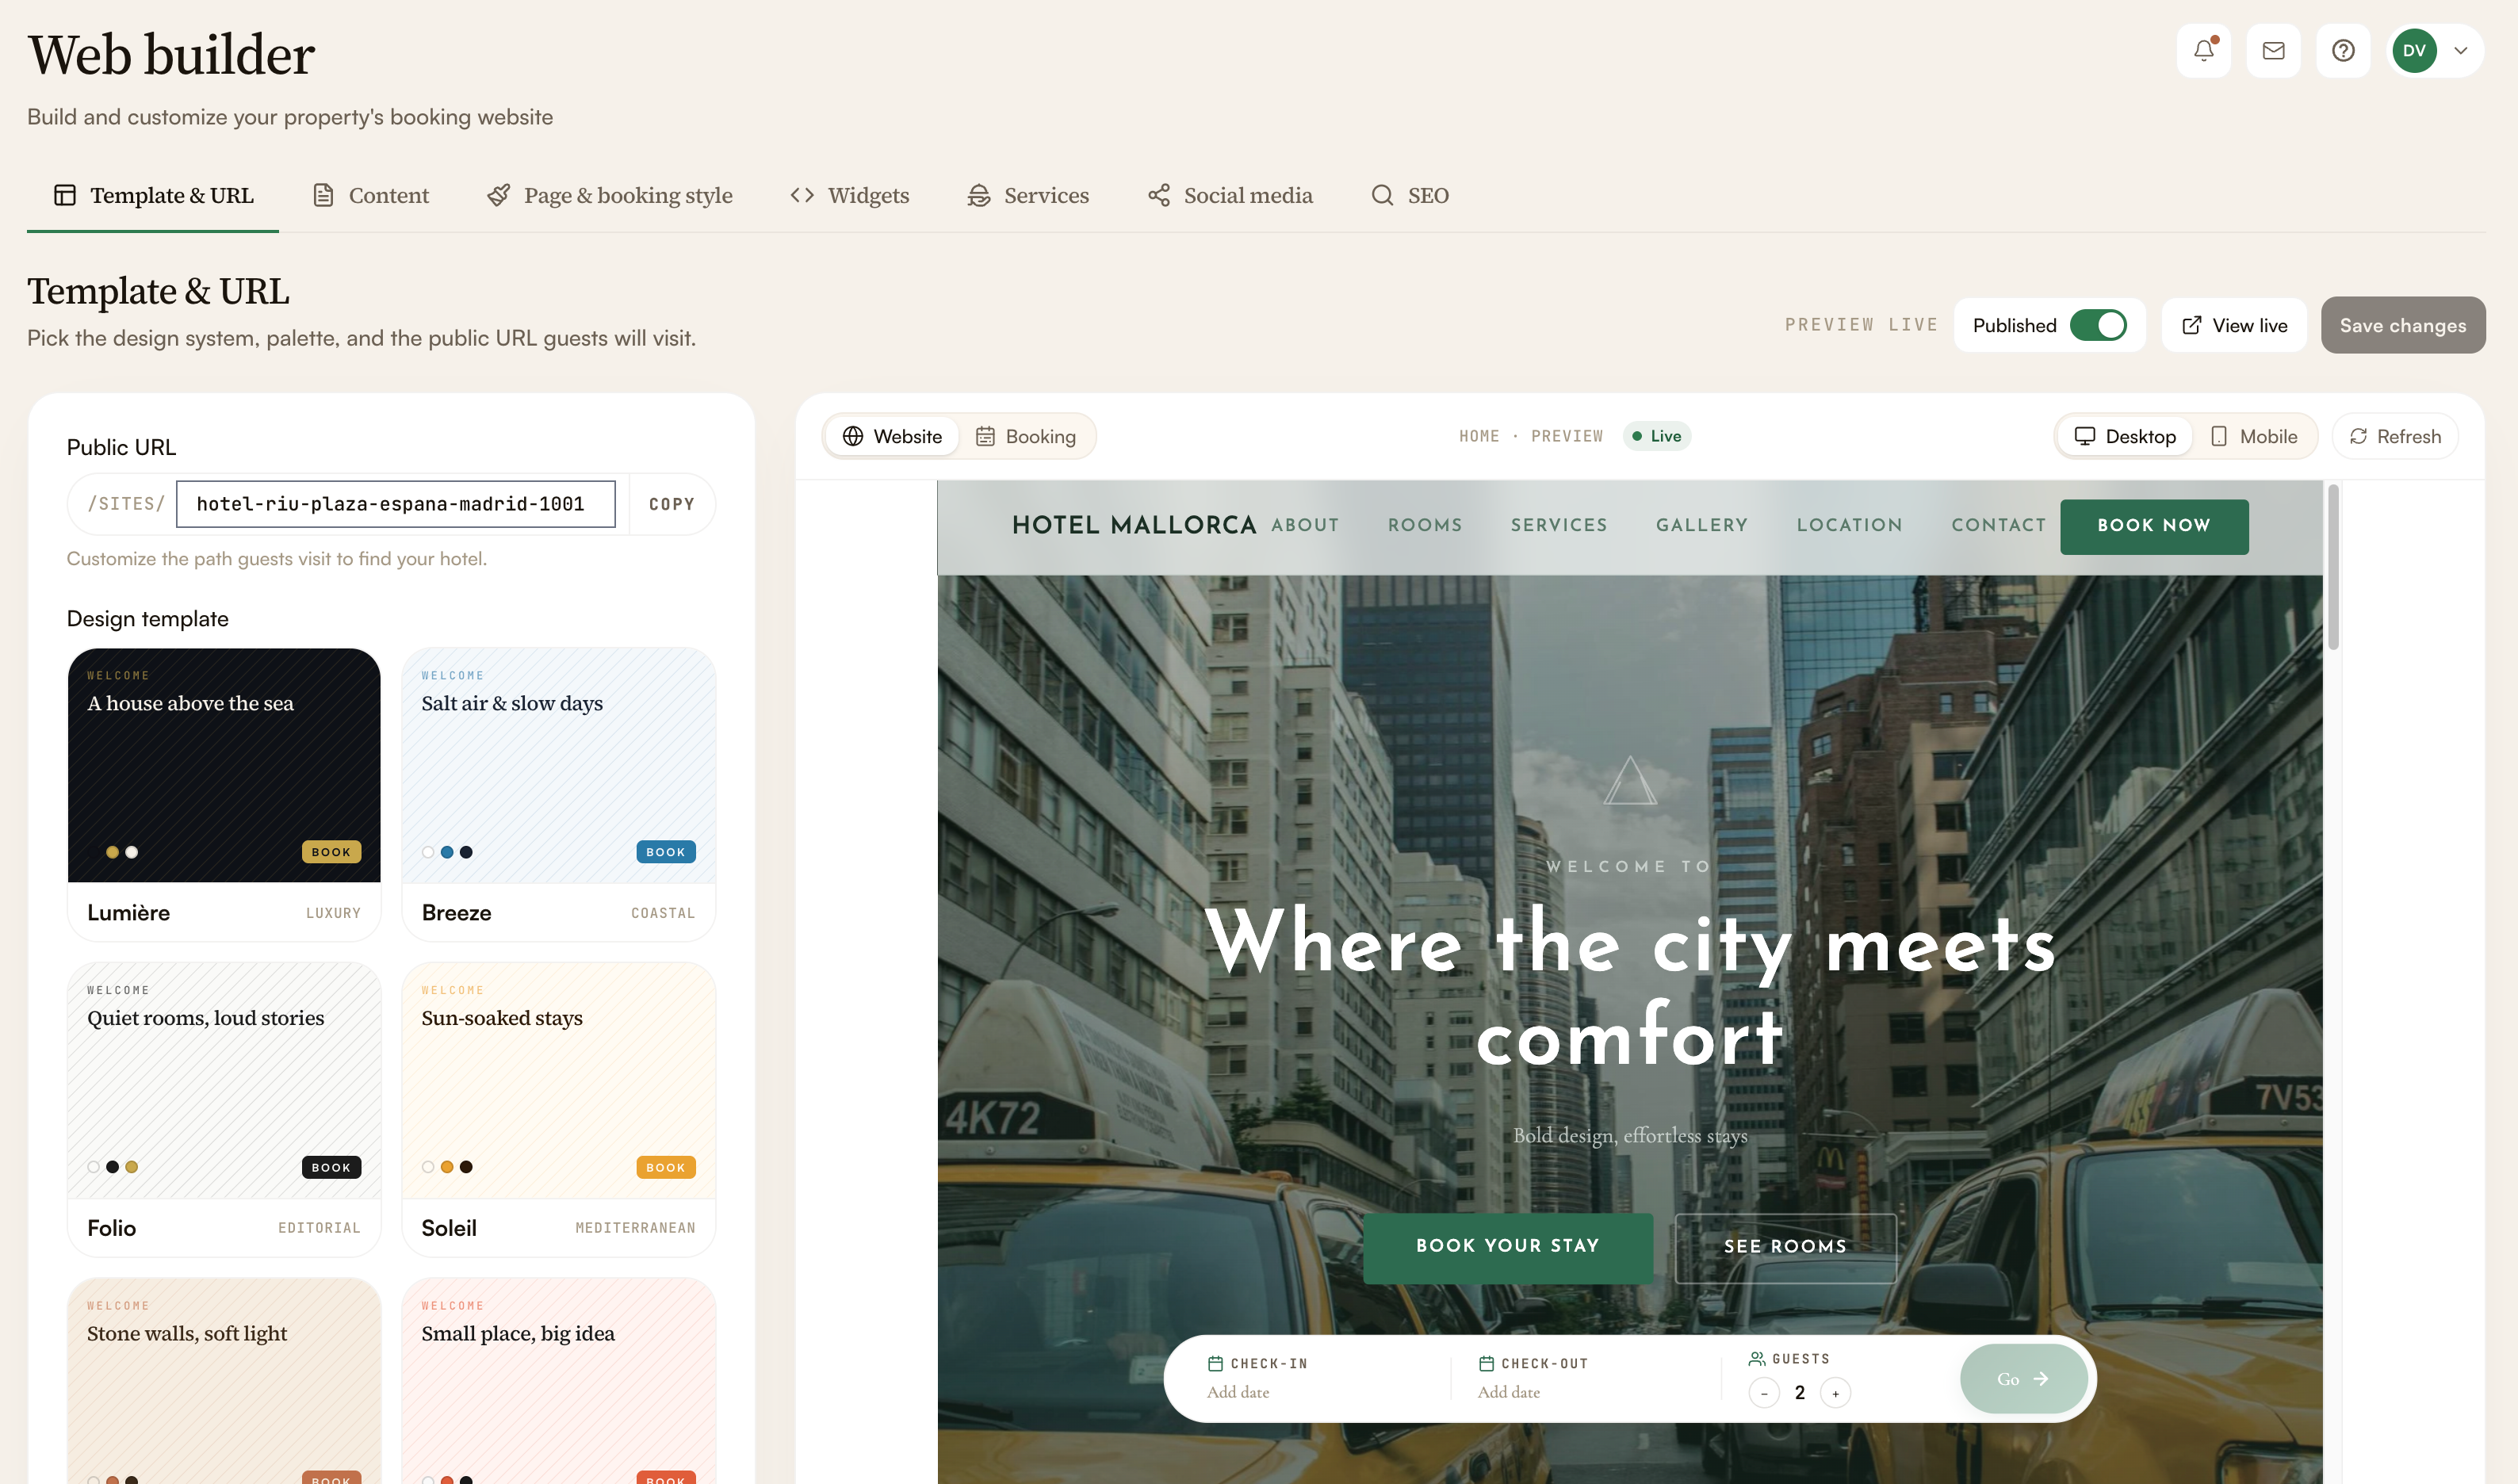
Task: Open Services link in preview nav
Action: tap(1559, 525)
